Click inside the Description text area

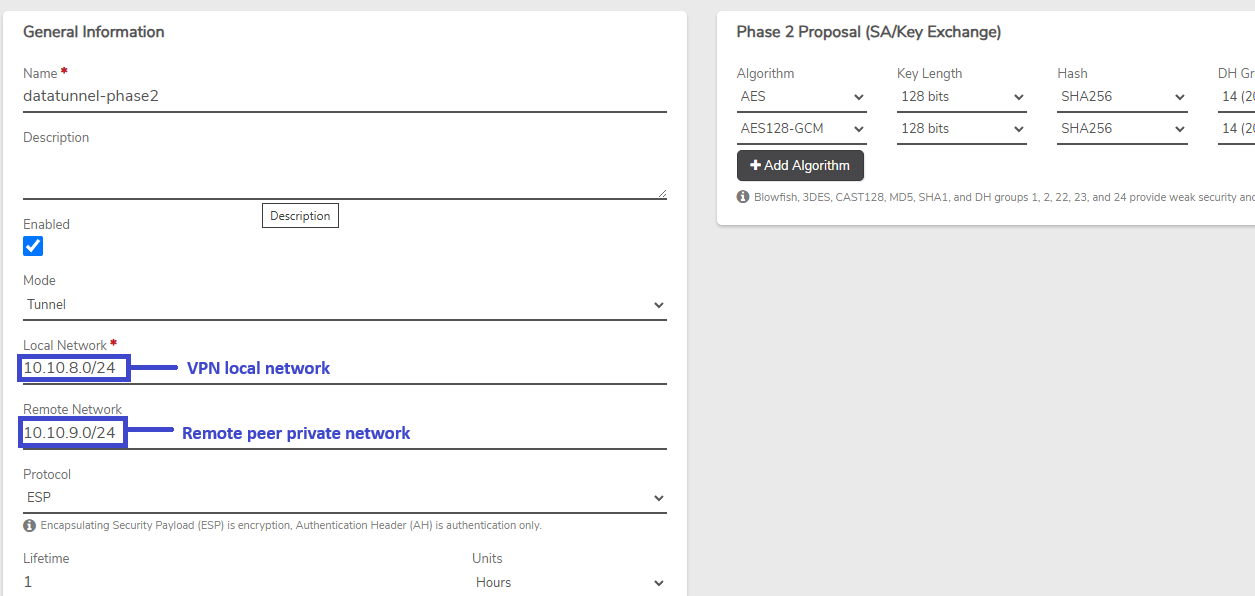click(x=345, y=173)
